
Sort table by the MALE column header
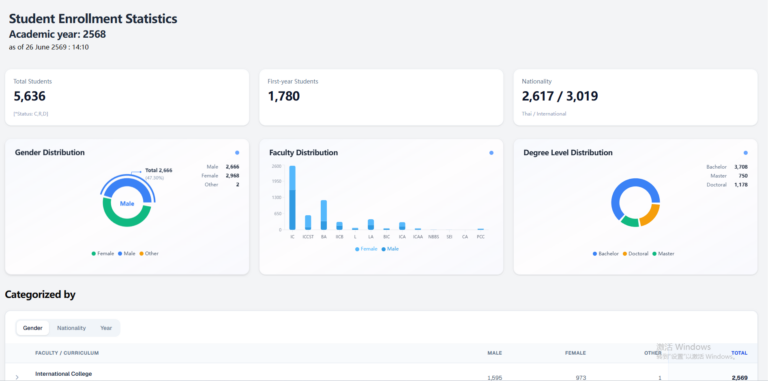(x=495, y=353)
